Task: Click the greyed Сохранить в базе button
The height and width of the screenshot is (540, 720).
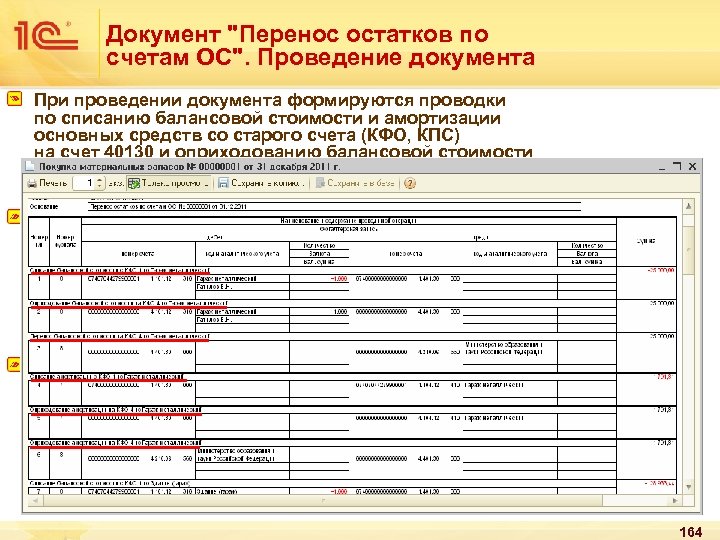Action: coord(354,183)
